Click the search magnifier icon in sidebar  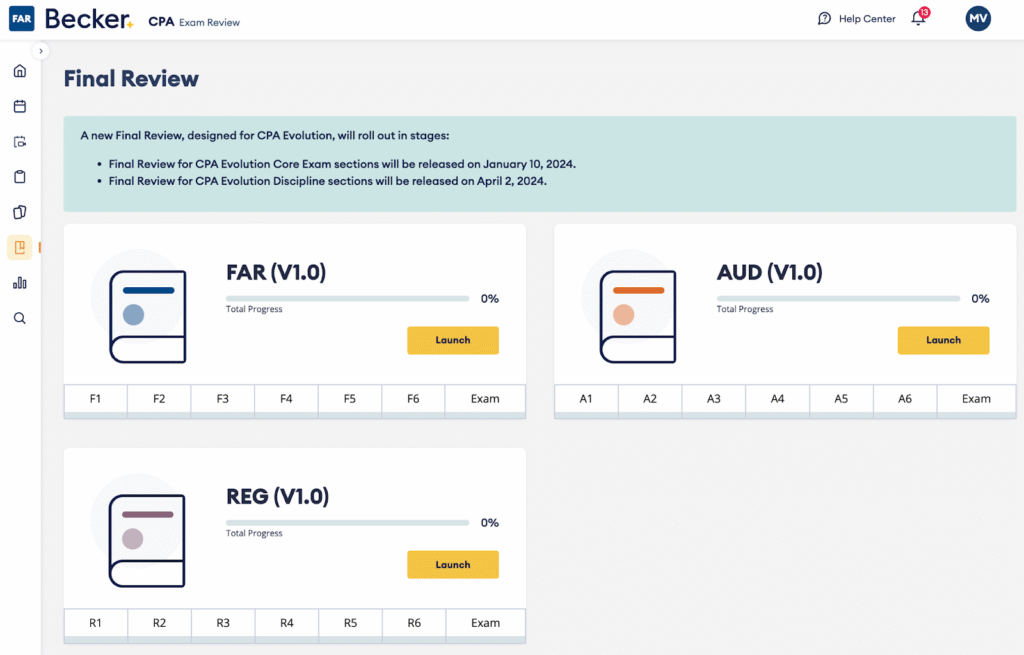click(20, 318)
